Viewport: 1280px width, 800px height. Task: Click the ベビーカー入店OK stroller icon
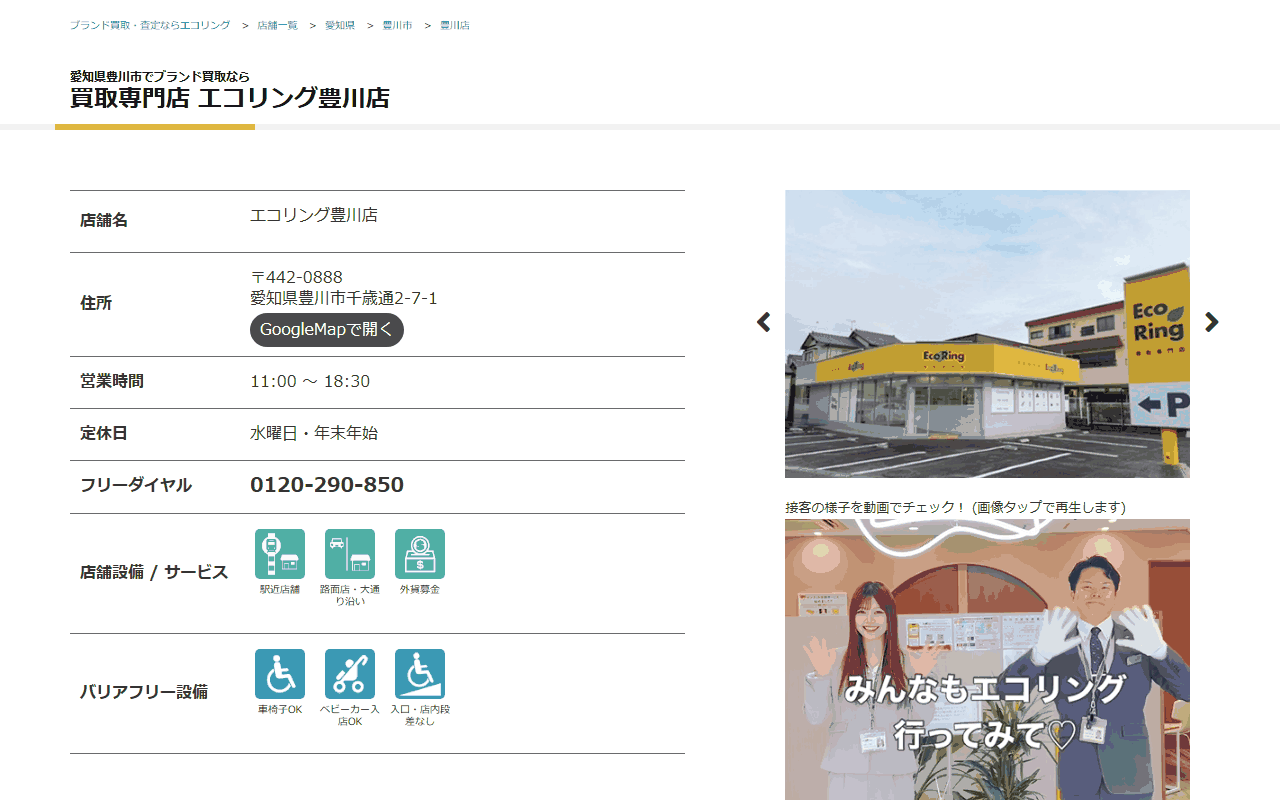tap(350, 674)
